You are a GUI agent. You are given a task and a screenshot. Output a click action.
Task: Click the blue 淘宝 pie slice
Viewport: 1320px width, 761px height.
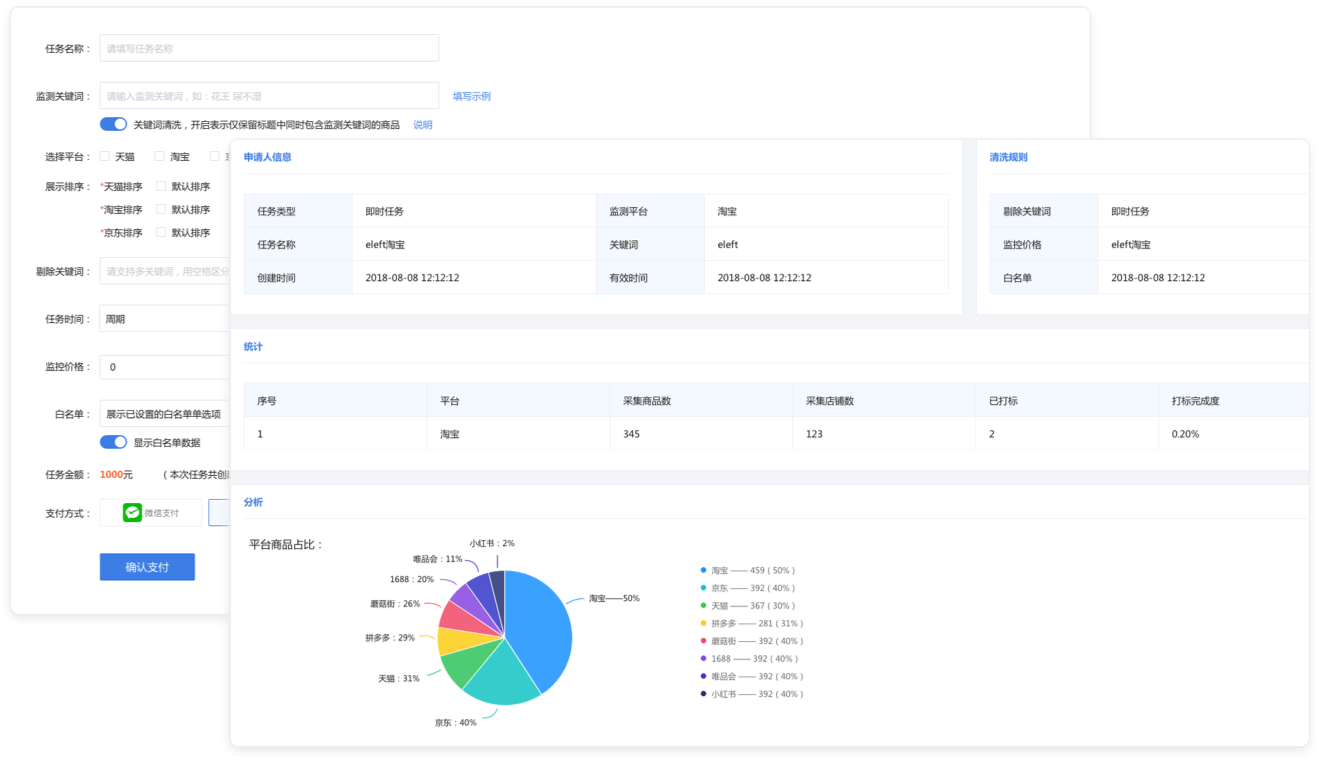540,620
